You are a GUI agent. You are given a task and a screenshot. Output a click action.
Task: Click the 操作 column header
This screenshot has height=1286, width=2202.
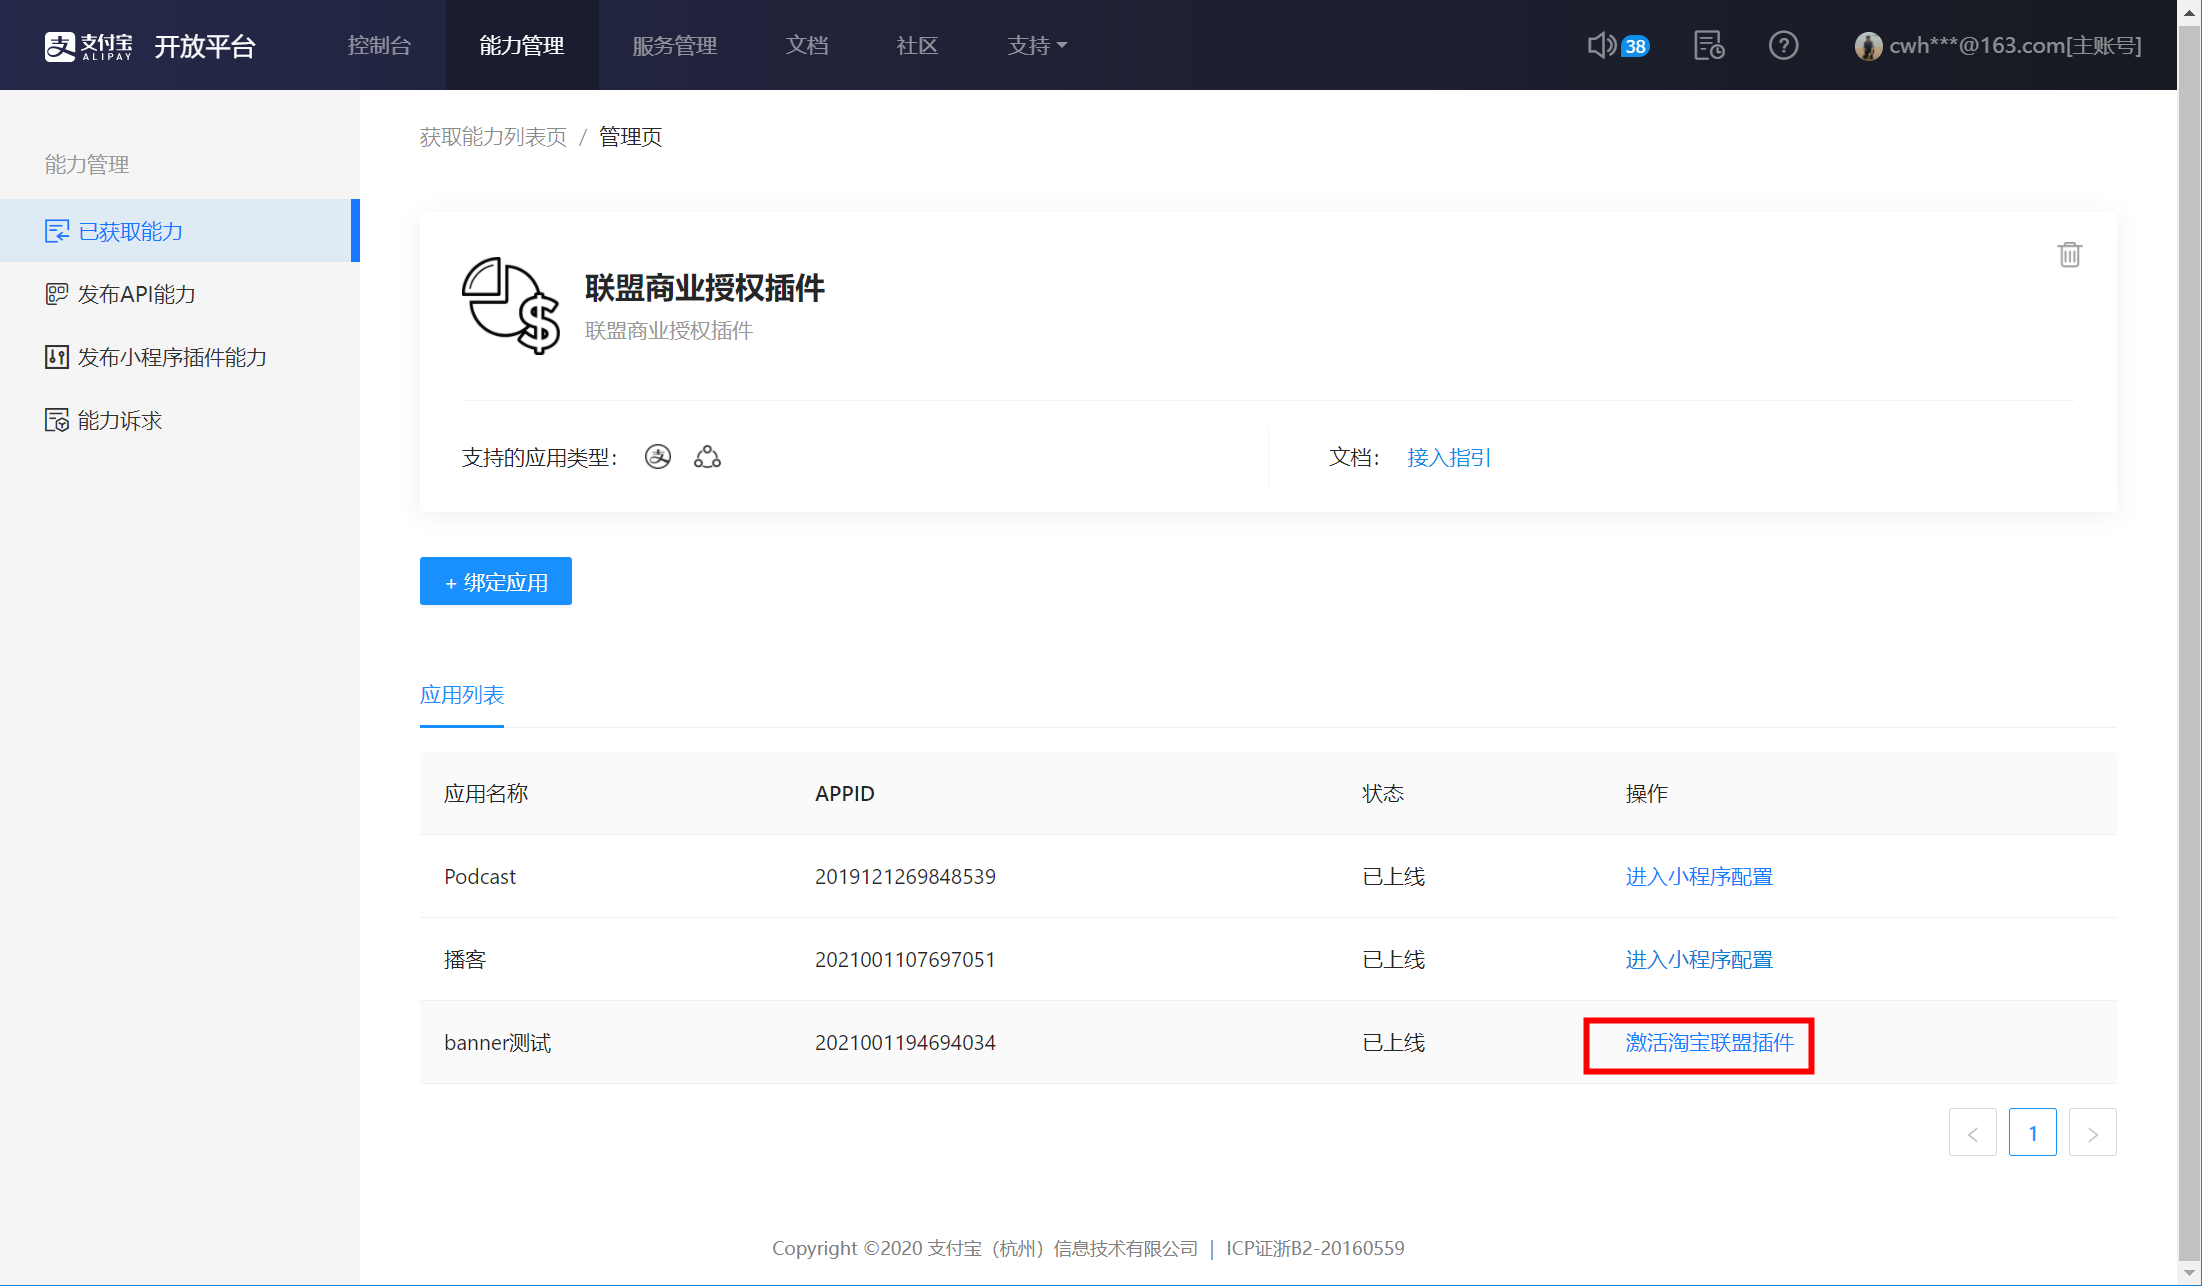[1647, 794]
